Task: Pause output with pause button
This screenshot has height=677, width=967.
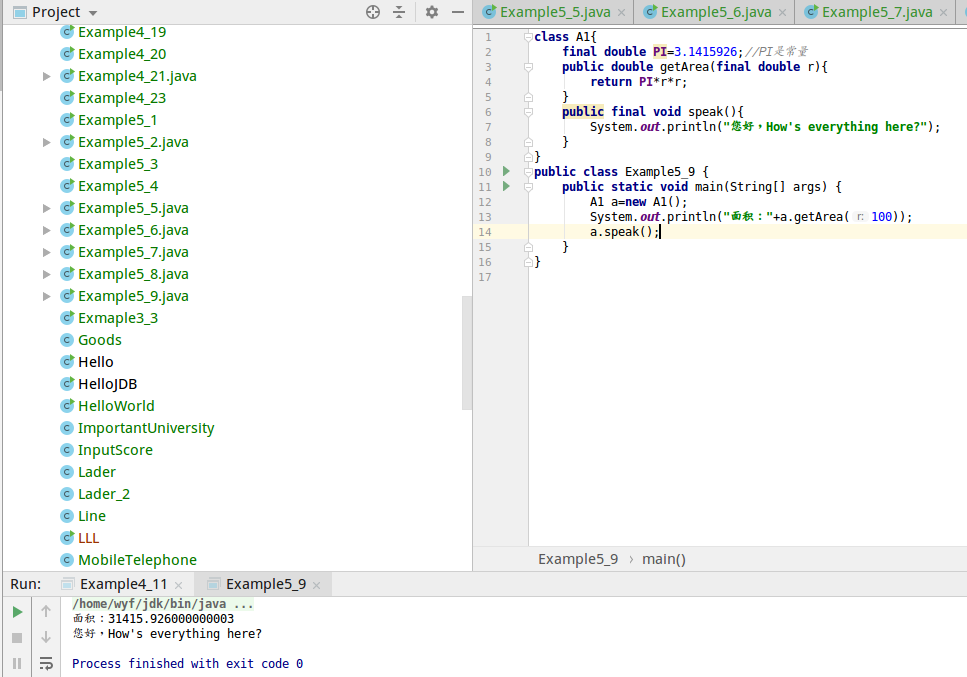Action: click(x=17, y=663)
